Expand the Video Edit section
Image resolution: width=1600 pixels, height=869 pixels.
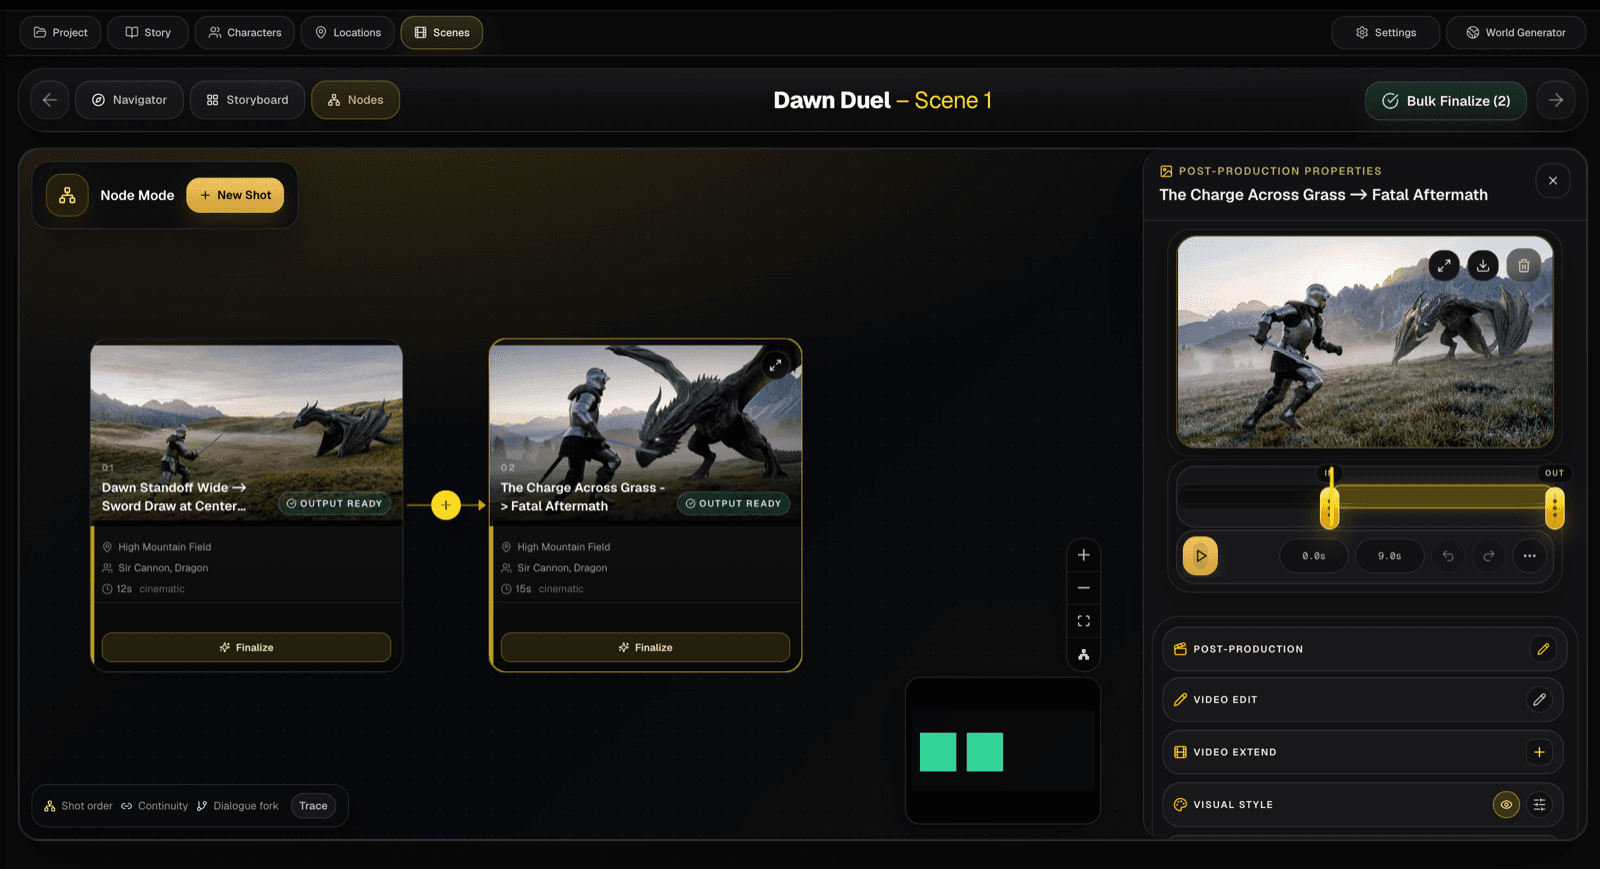pos(1362,700)
